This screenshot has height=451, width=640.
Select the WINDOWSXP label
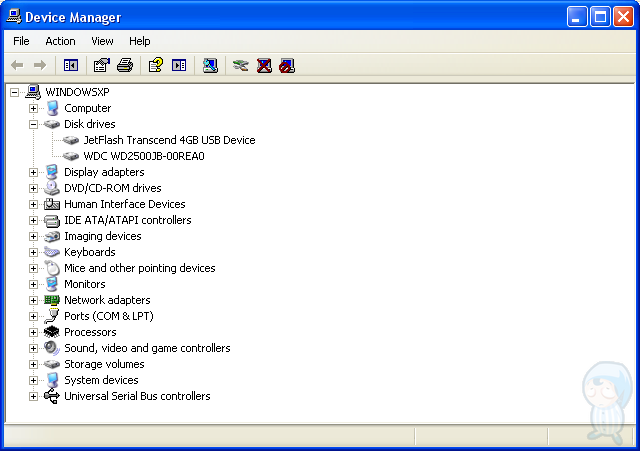pos(77,92)
